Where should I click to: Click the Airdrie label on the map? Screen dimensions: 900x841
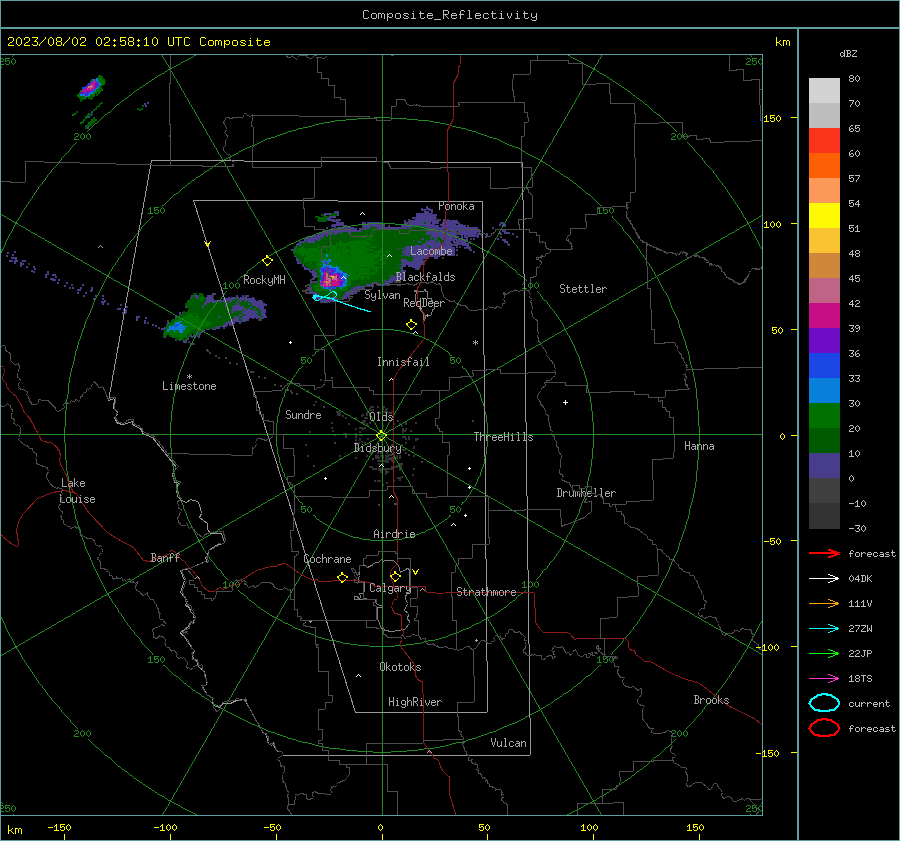394,534
